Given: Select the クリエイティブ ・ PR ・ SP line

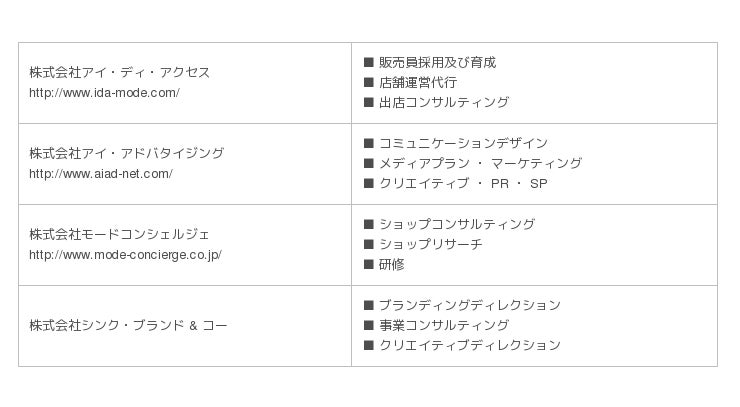Looking at the screenshot, I should click(463, 184).
